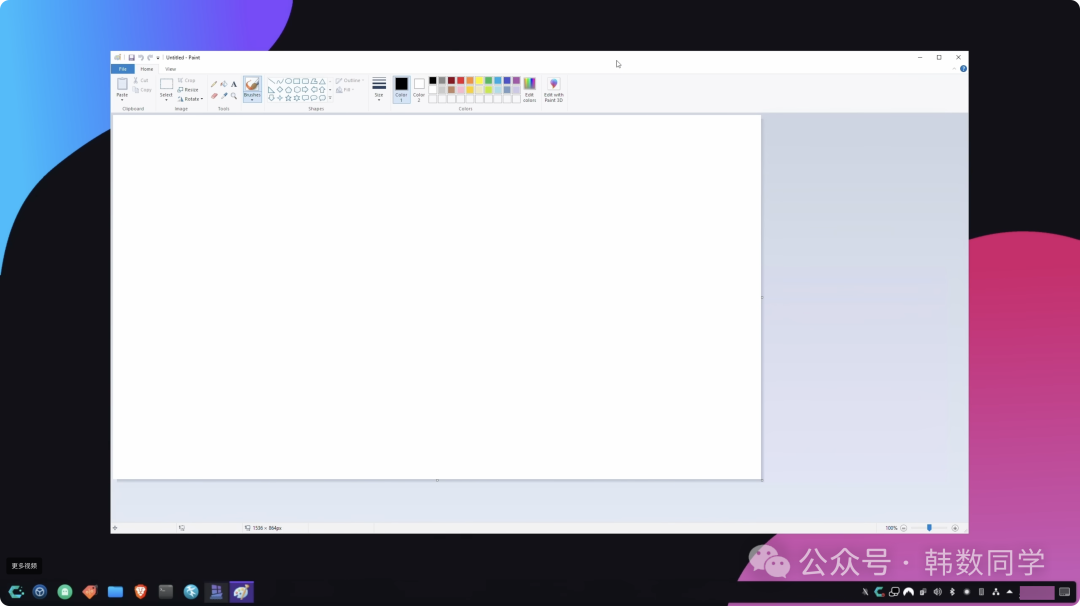Expand the Rotate options

point(194,99)
